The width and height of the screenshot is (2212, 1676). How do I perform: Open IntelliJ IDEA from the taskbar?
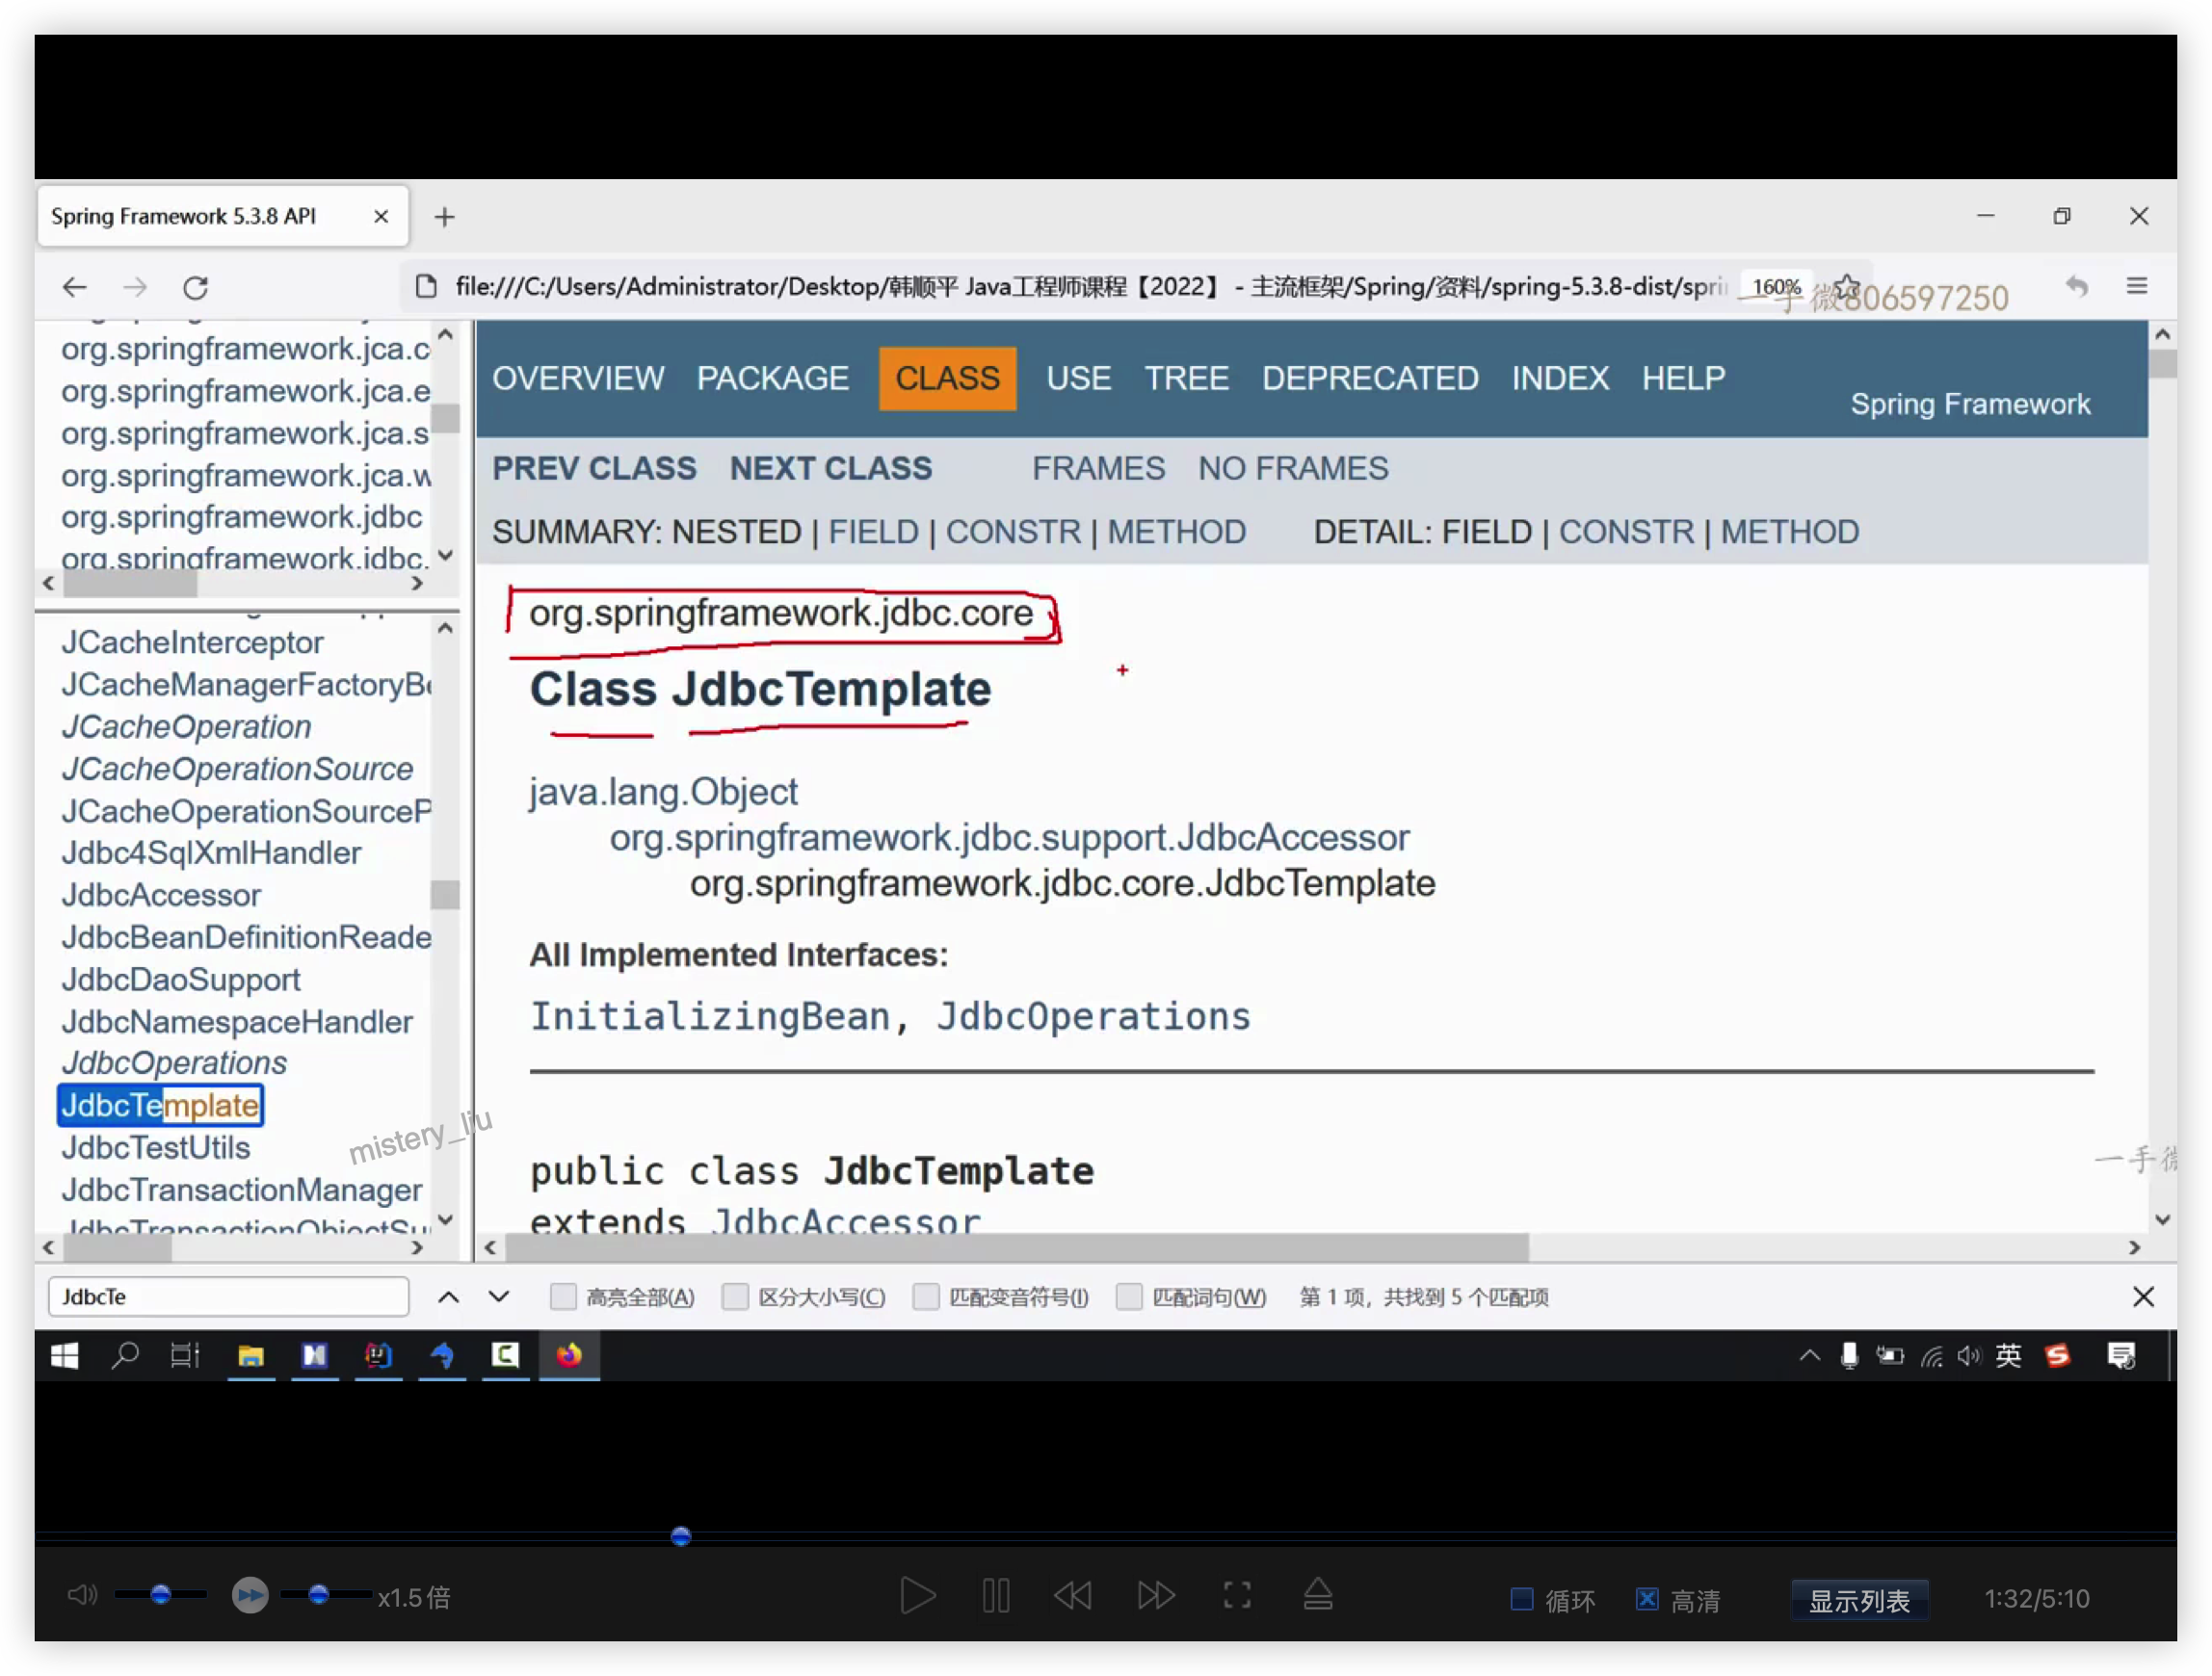pos(379,1356)
